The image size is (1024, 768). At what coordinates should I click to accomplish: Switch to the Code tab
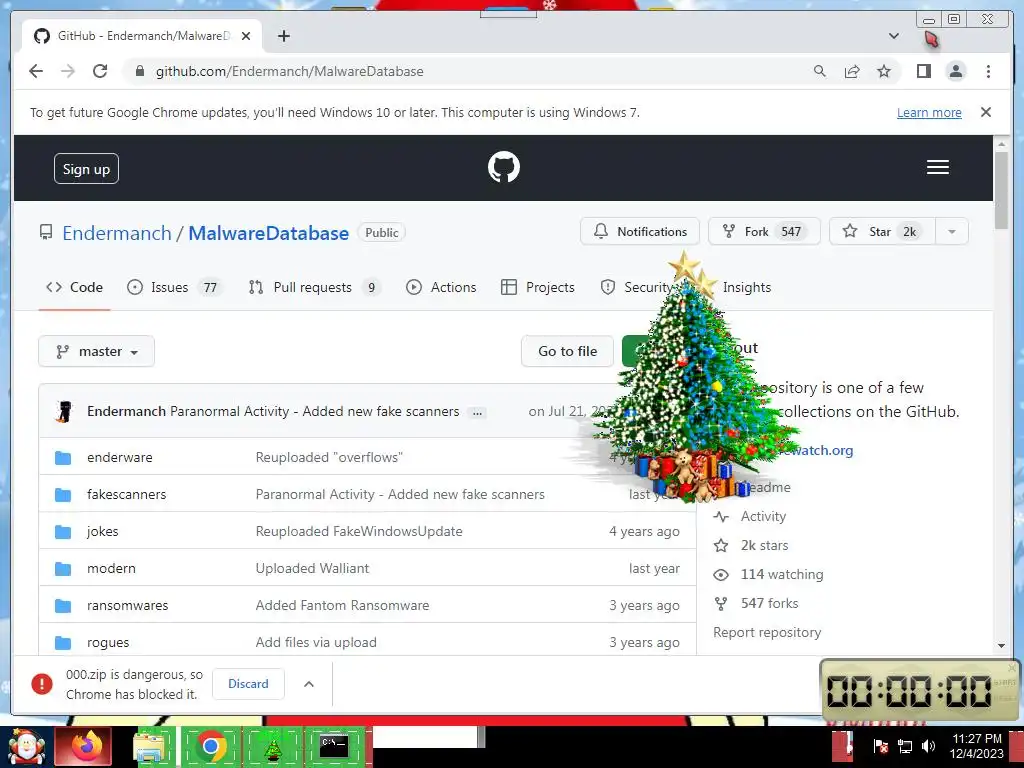point(74,287)
